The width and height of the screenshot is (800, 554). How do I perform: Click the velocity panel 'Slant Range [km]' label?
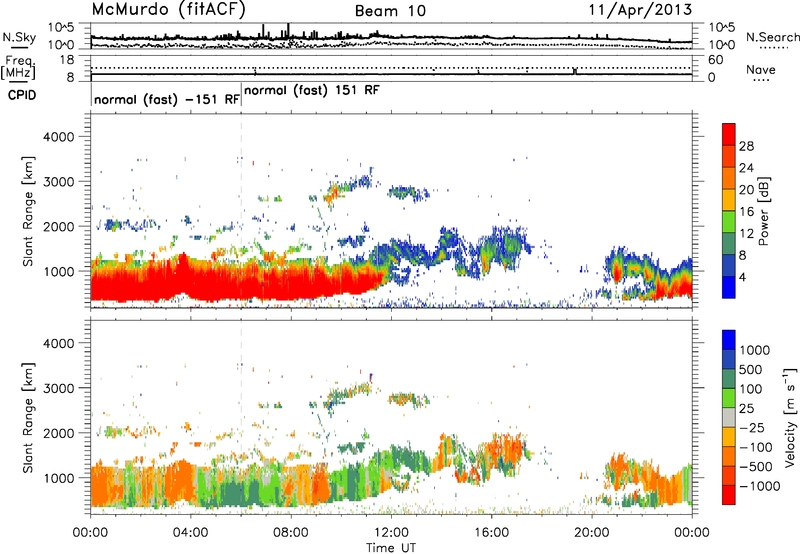[28, 418]
